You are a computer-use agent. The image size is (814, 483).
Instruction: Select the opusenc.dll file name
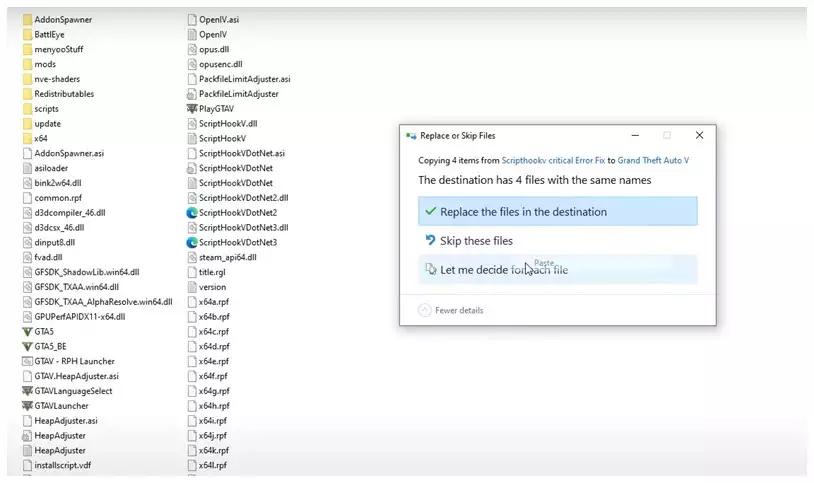point(221,64)
